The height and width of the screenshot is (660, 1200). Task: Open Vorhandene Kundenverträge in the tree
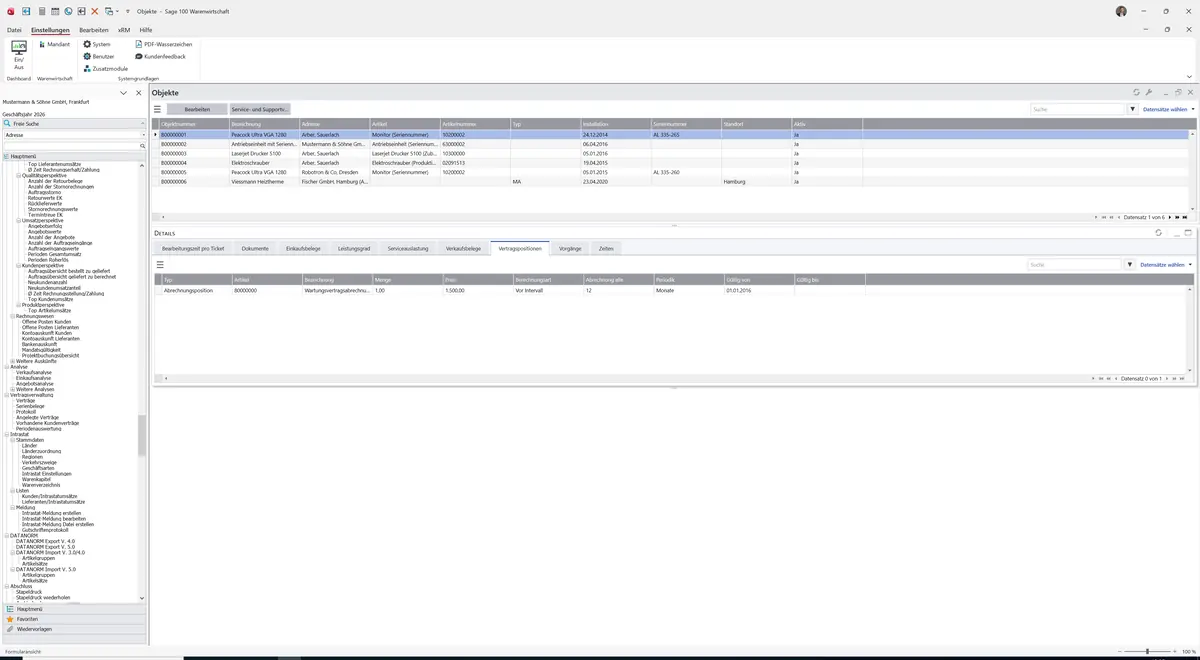pyautogui.click(x=47, y=423)
